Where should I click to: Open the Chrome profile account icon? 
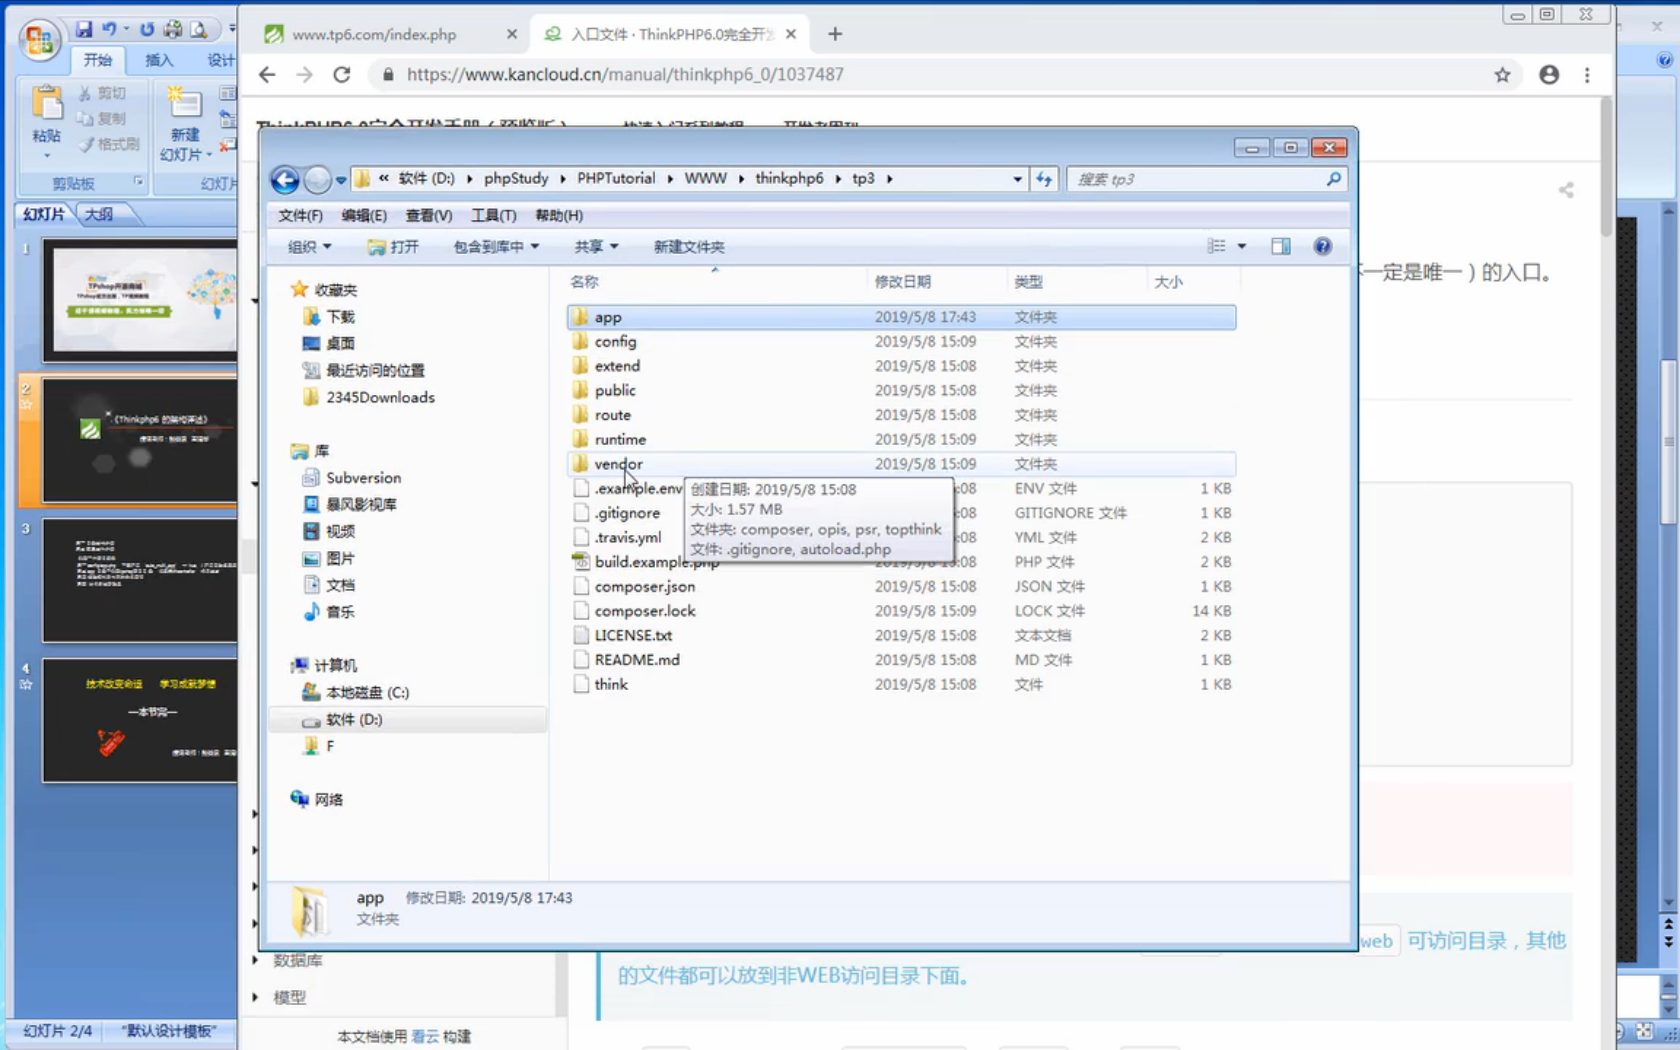tap(1549, 74)
